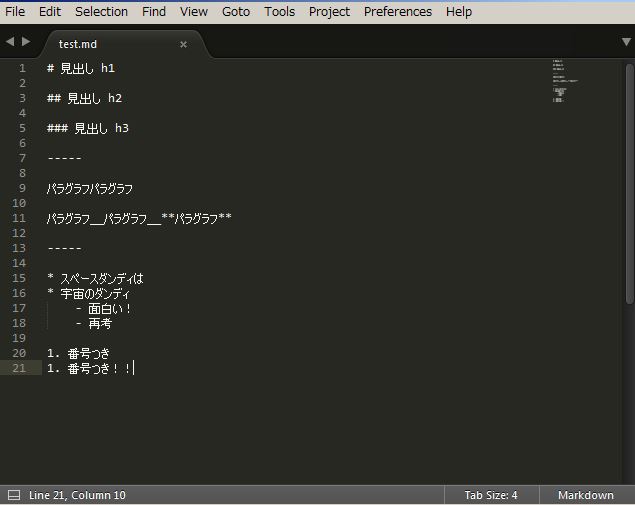Place cursor in '# 見出し h1' line
This screenshot has width=635, height=505.
[x=81, y=68]
